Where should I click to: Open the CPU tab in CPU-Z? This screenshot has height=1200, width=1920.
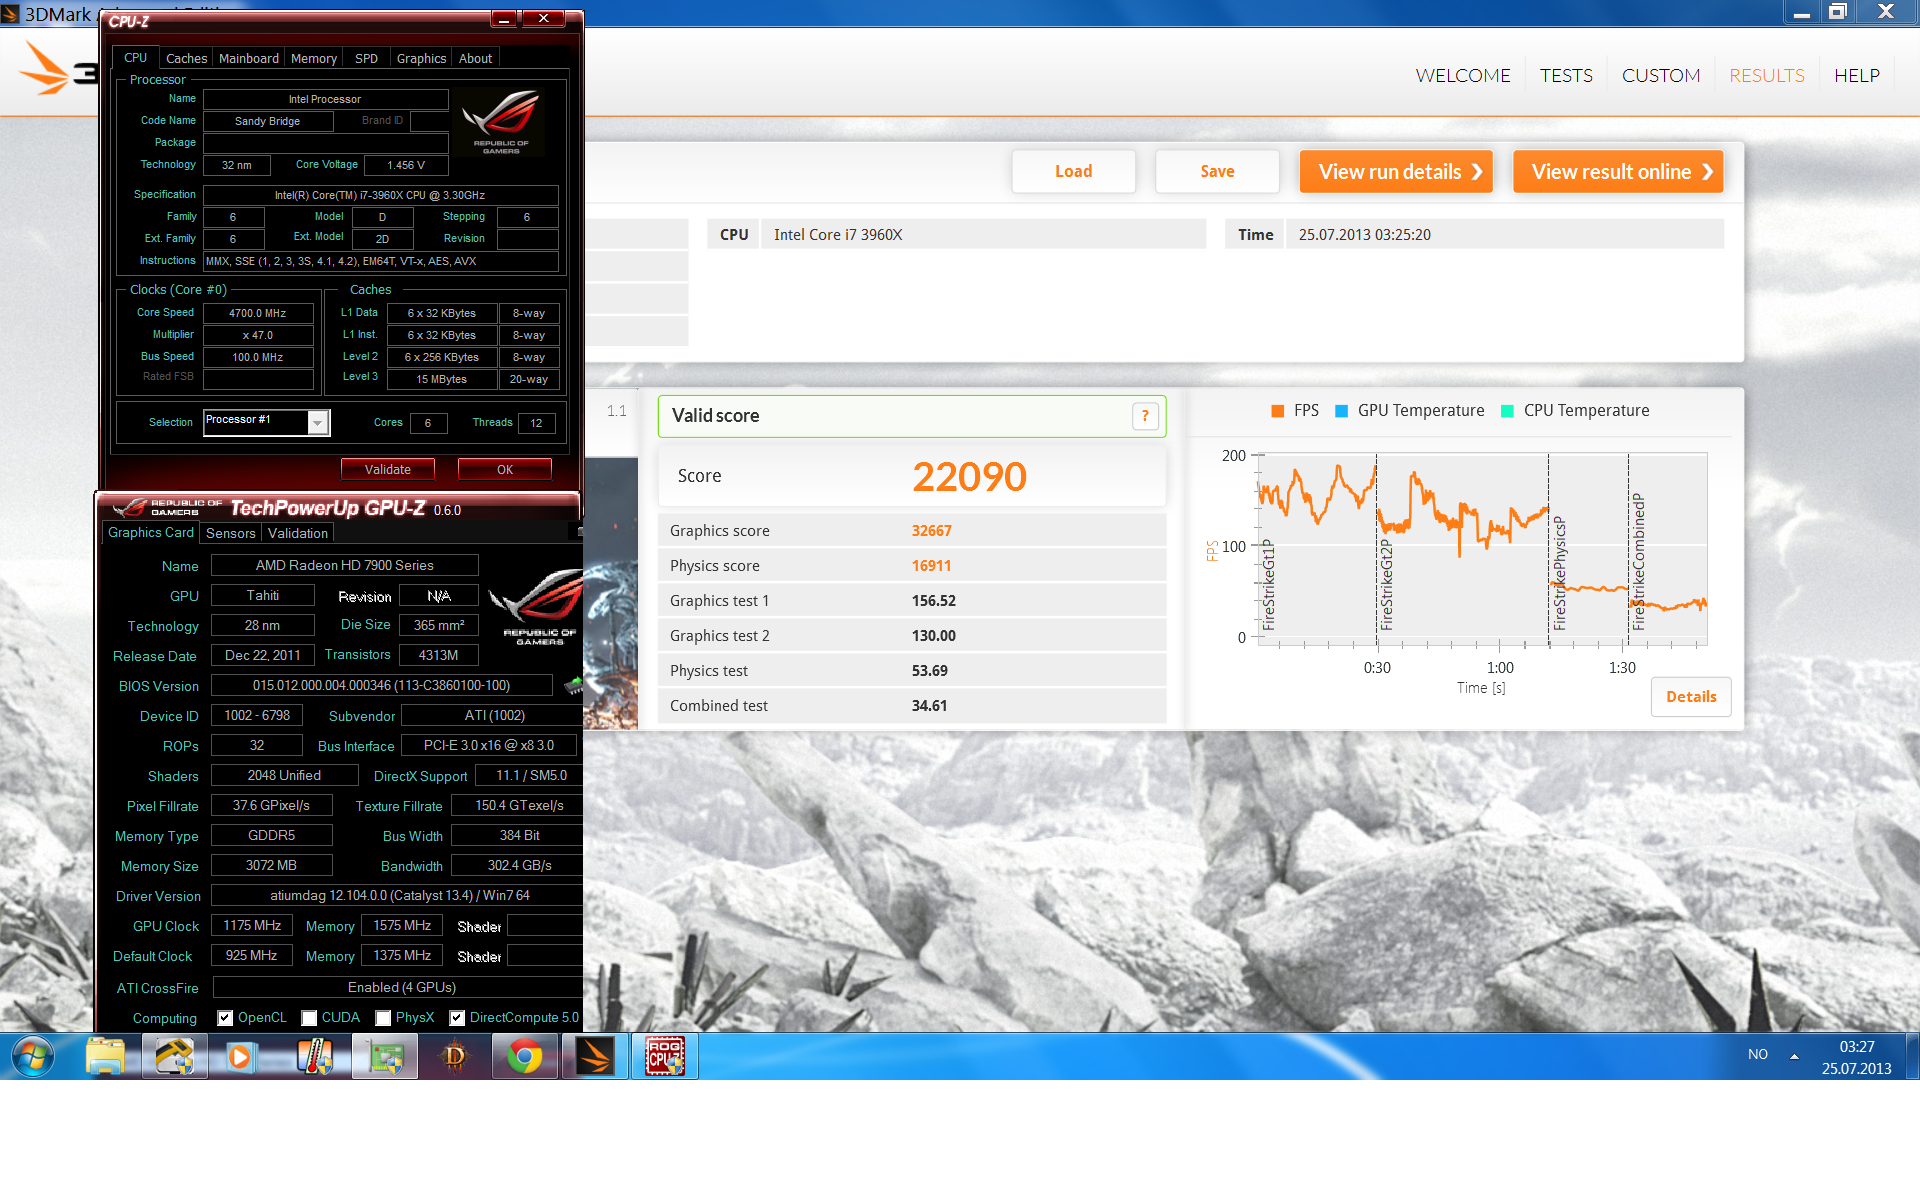[135, 58]
